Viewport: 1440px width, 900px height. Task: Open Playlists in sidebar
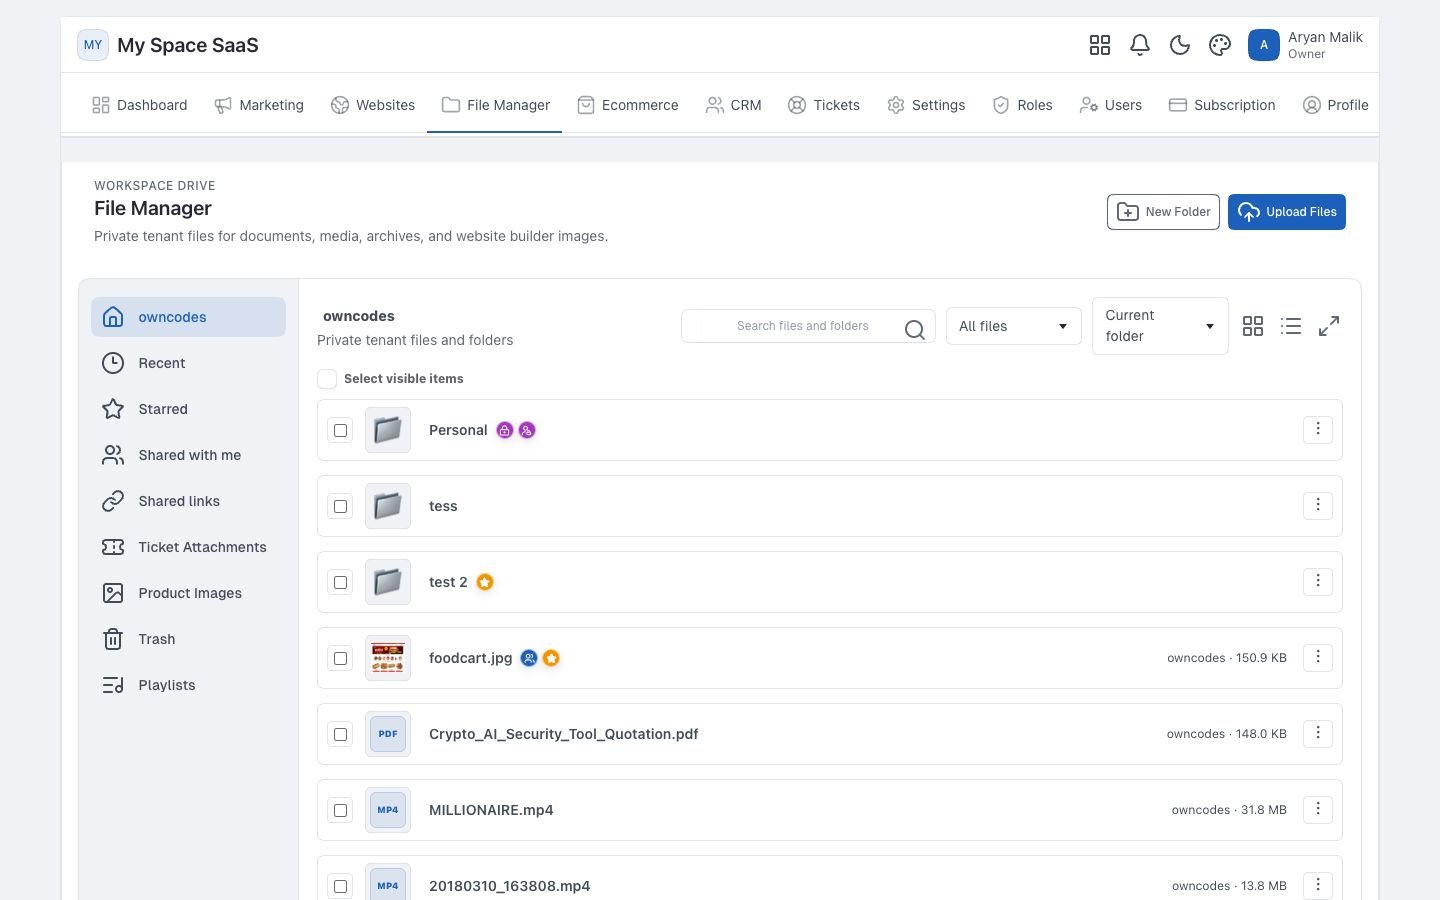pyautogui.click(x=188, y=685)
